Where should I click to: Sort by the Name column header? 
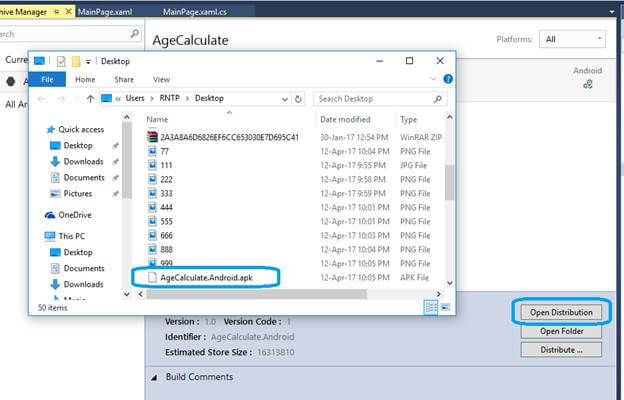pyautogui.click(x=157, y=119)
